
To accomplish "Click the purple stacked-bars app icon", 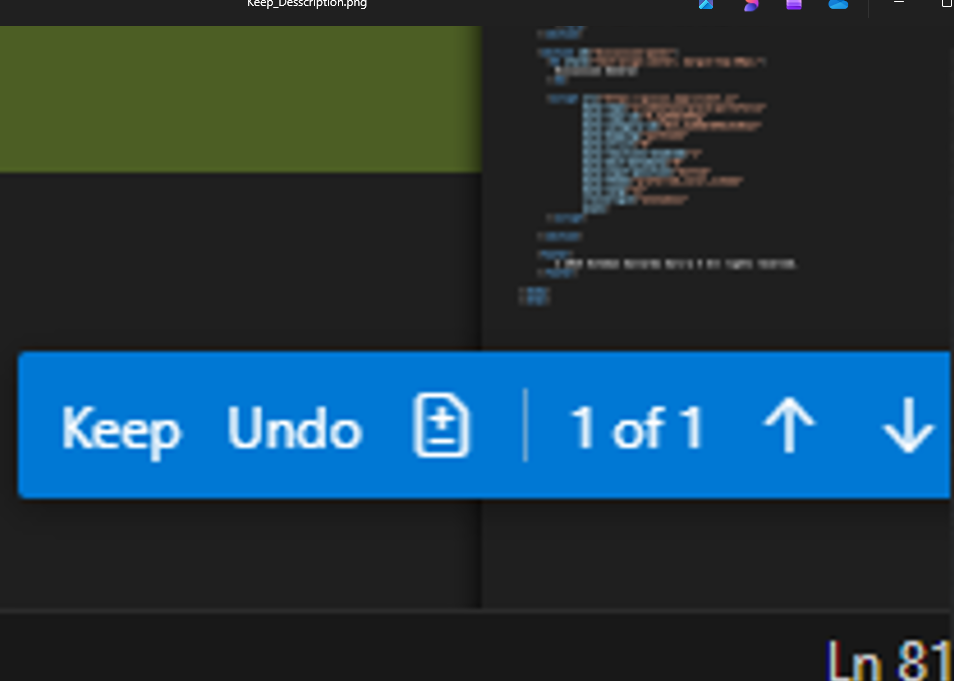I will (794, 4).
